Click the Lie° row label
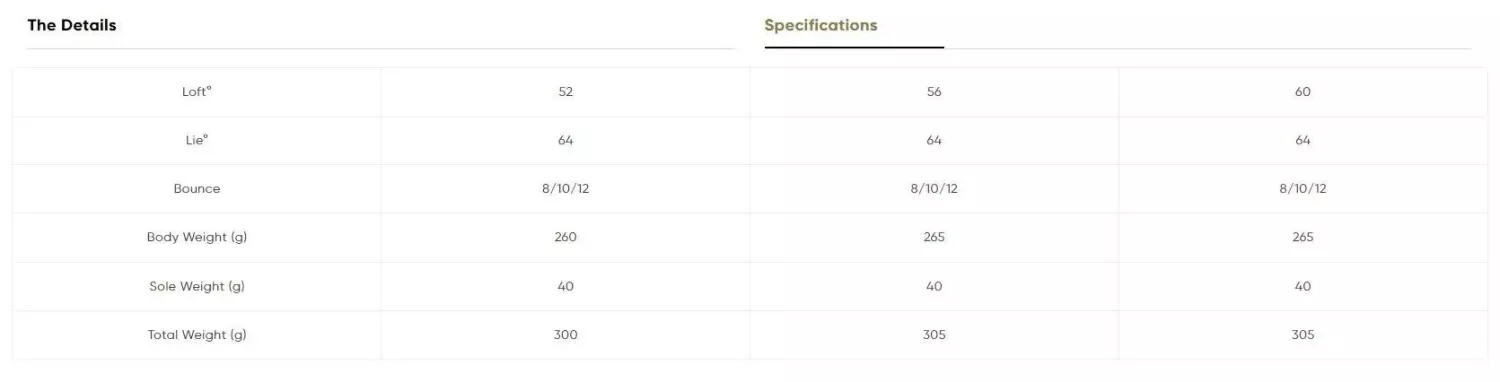 coord(197,140)
